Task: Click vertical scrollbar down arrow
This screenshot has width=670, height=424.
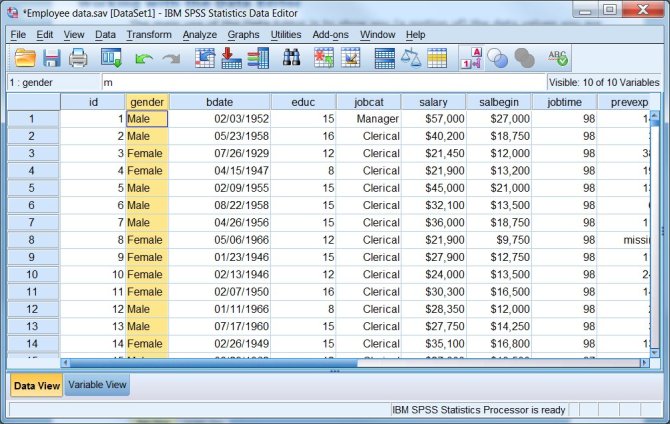Action: pyautogui.click(x=654, y=353)
